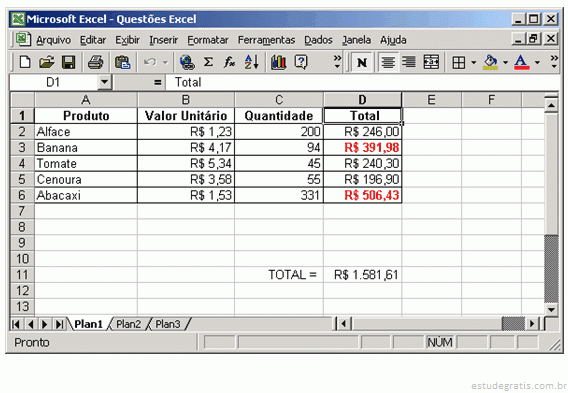Click the vertical scrollbar down arrow
This screenshot has height=393, width=568.
point(551,310)
